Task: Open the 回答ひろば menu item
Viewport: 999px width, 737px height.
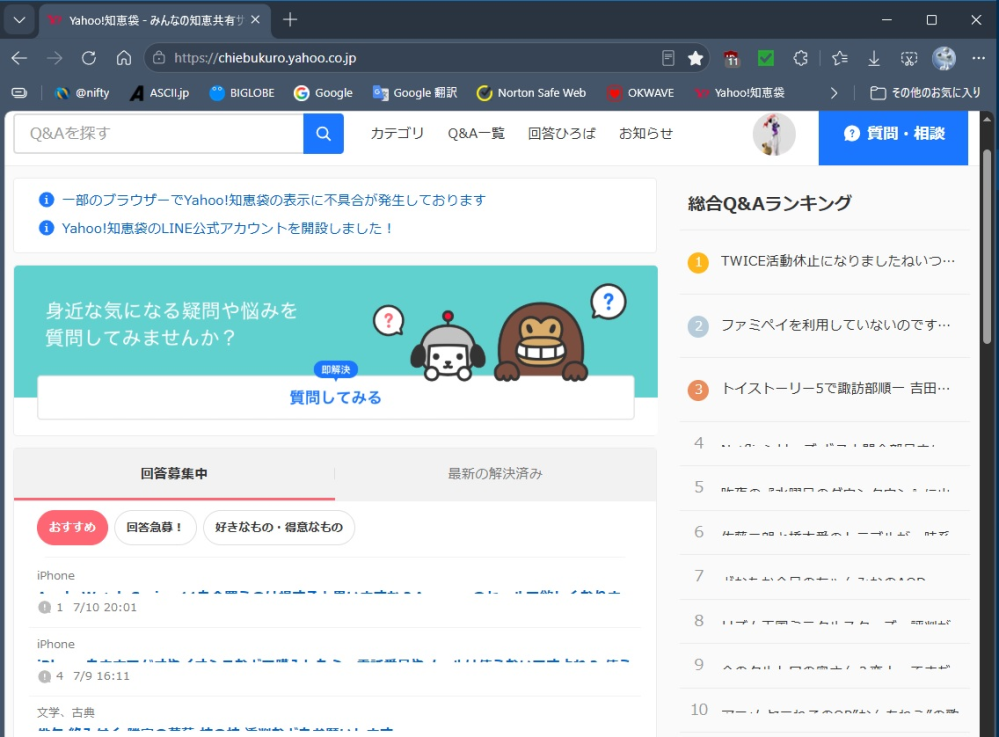Action: [561, 133]
